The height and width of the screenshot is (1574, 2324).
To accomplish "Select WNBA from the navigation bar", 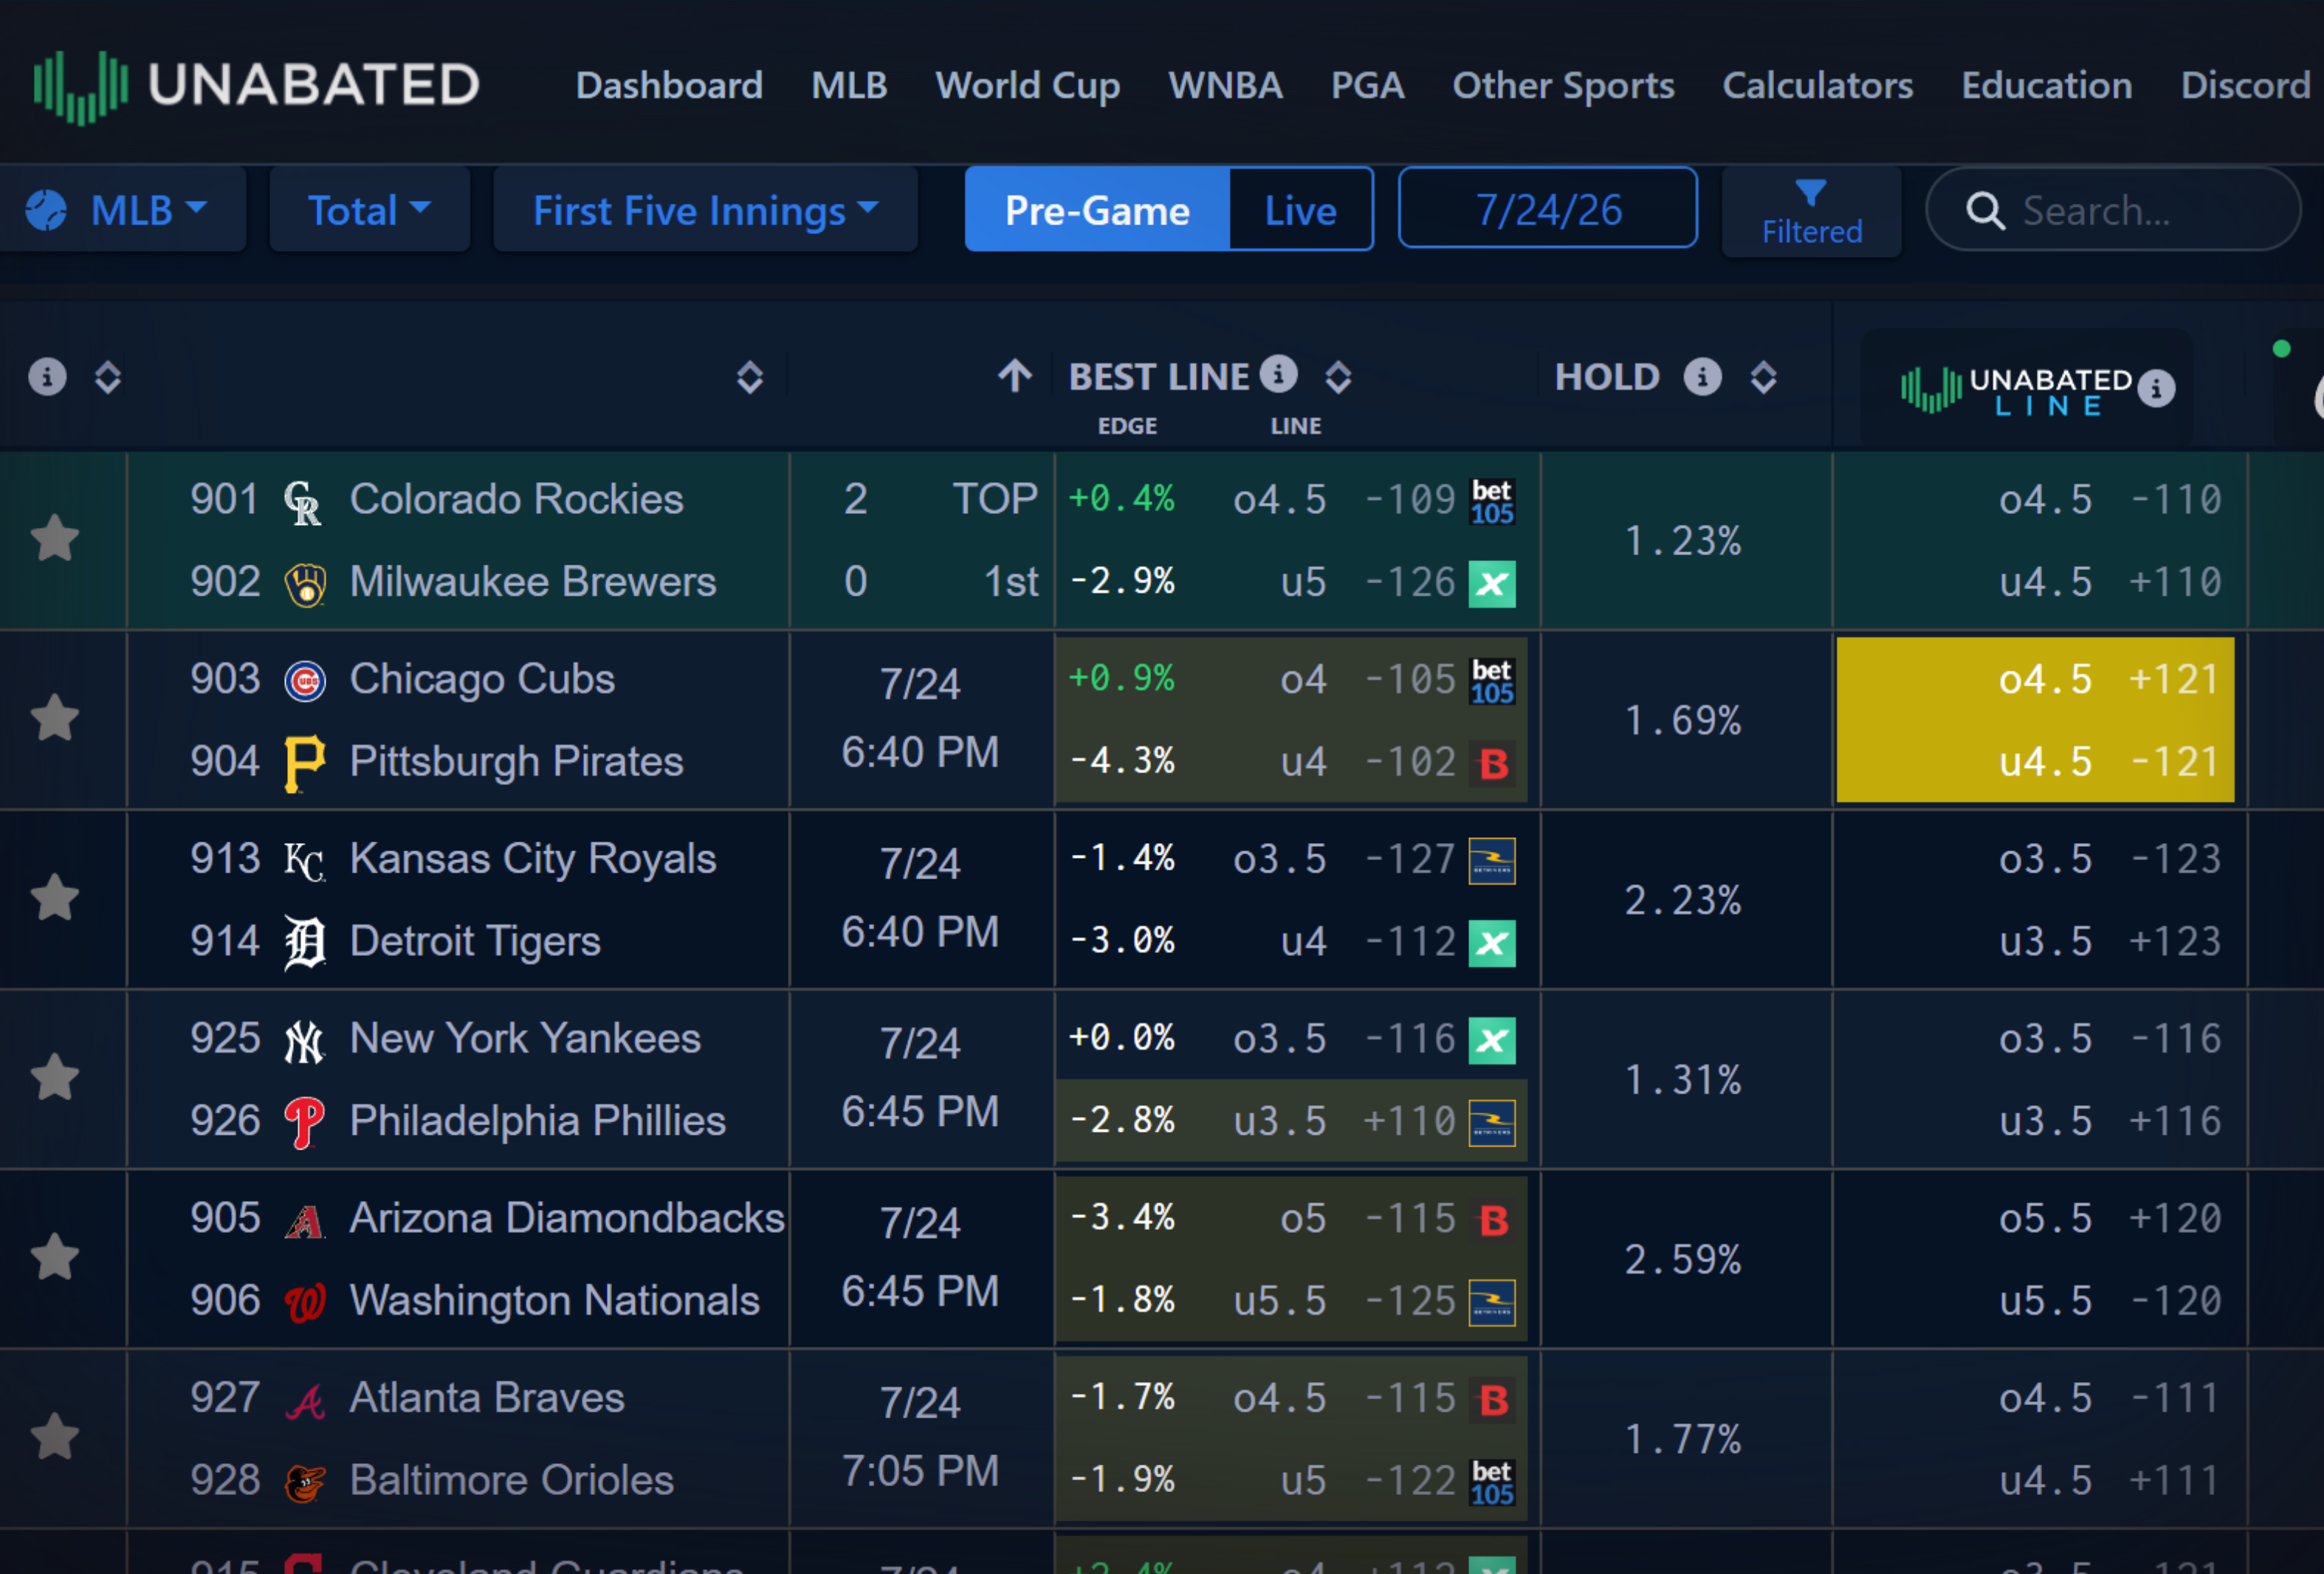I will click(1225, 85).
